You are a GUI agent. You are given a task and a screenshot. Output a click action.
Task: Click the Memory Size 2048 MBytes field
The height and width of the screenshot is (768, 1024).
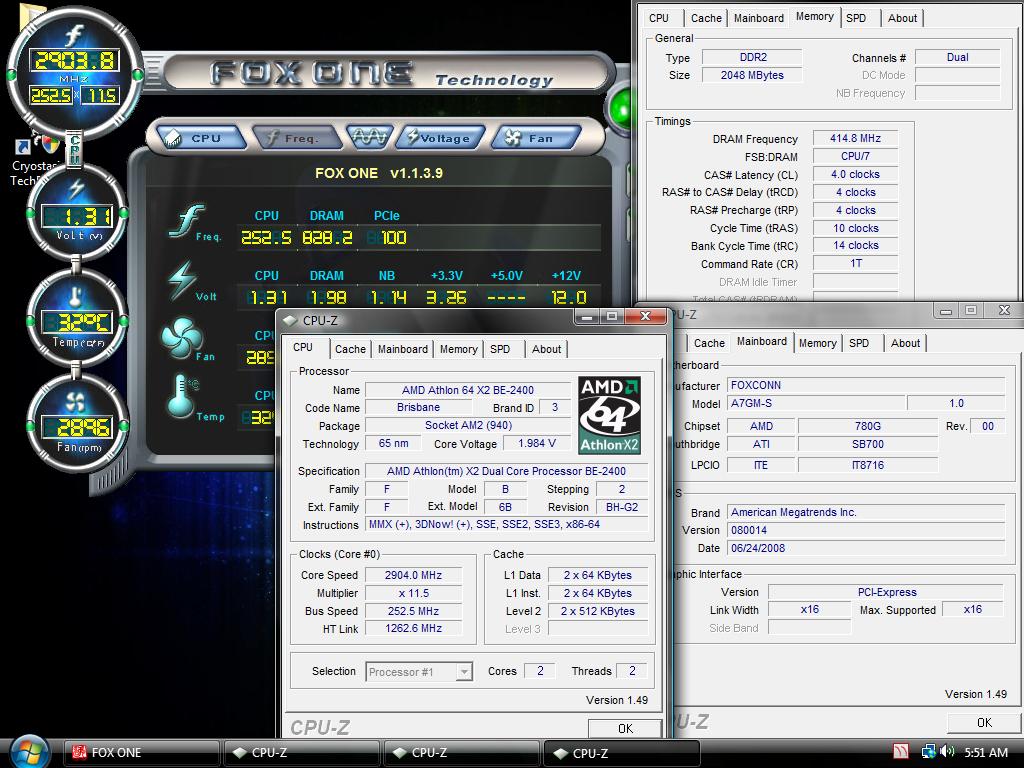[x=752, y=75]
